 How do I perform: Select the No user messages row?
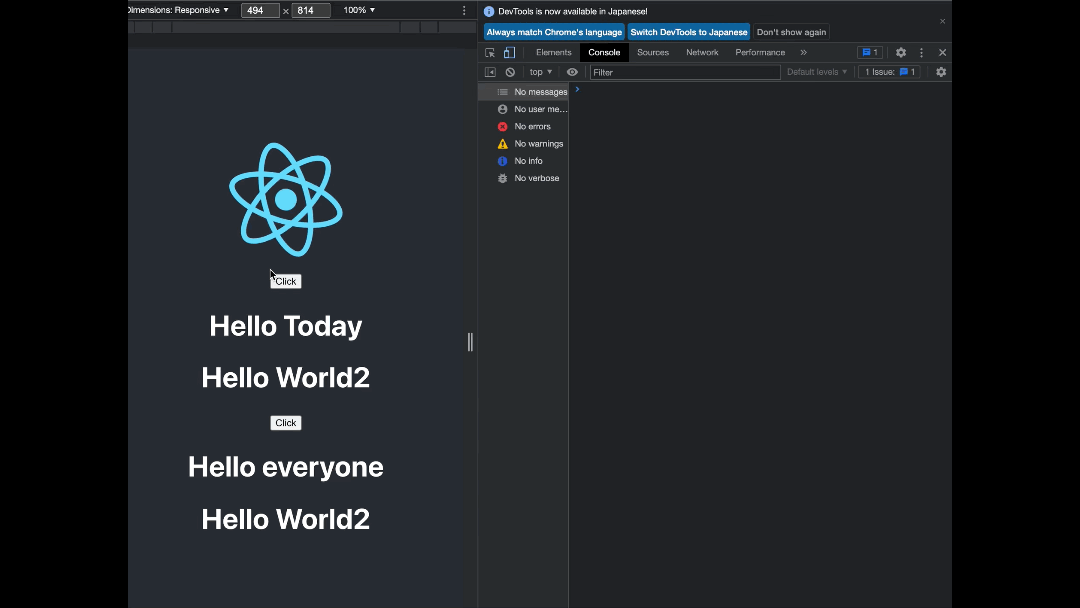tap(523, 109)
